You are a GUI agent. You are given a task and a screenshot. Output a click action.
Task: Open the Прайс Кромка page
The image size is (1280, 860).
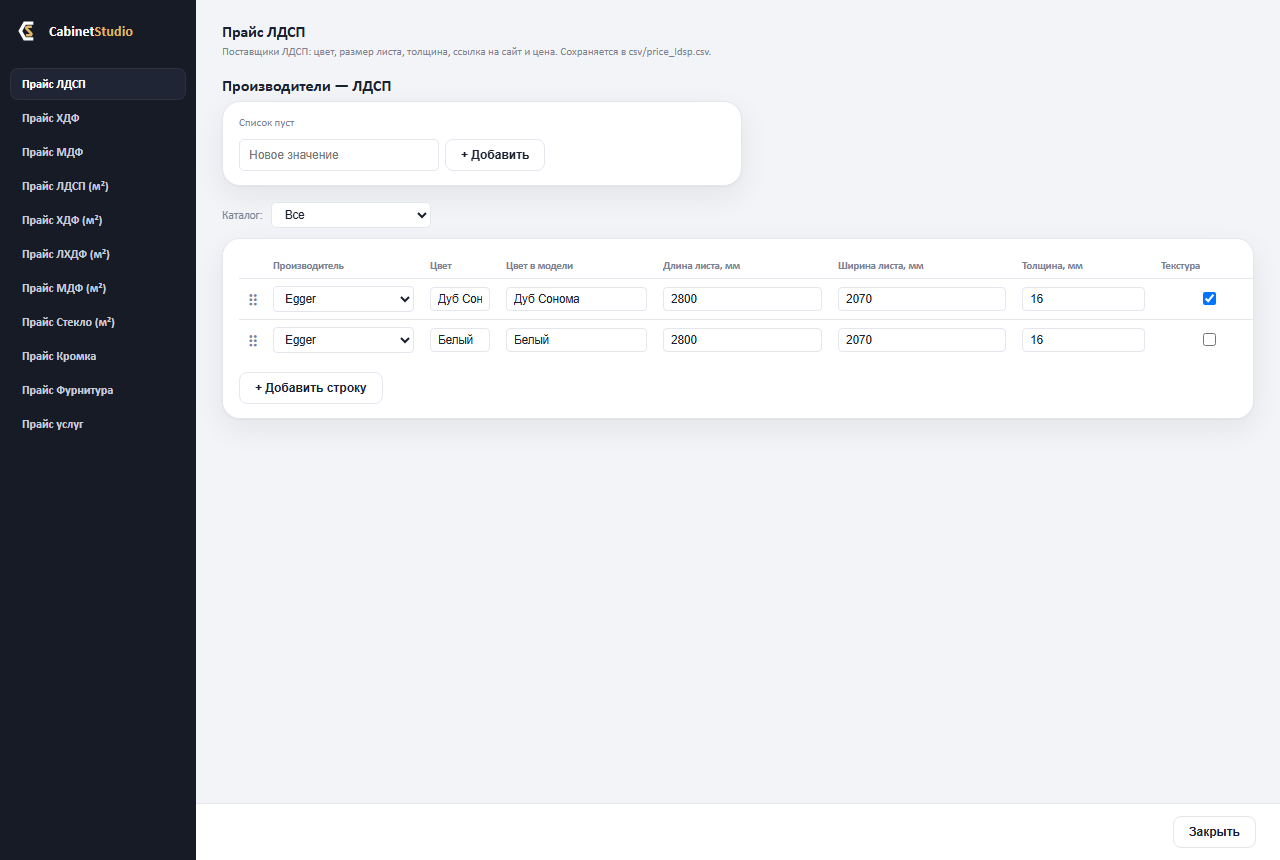click(x=98, y=356)
